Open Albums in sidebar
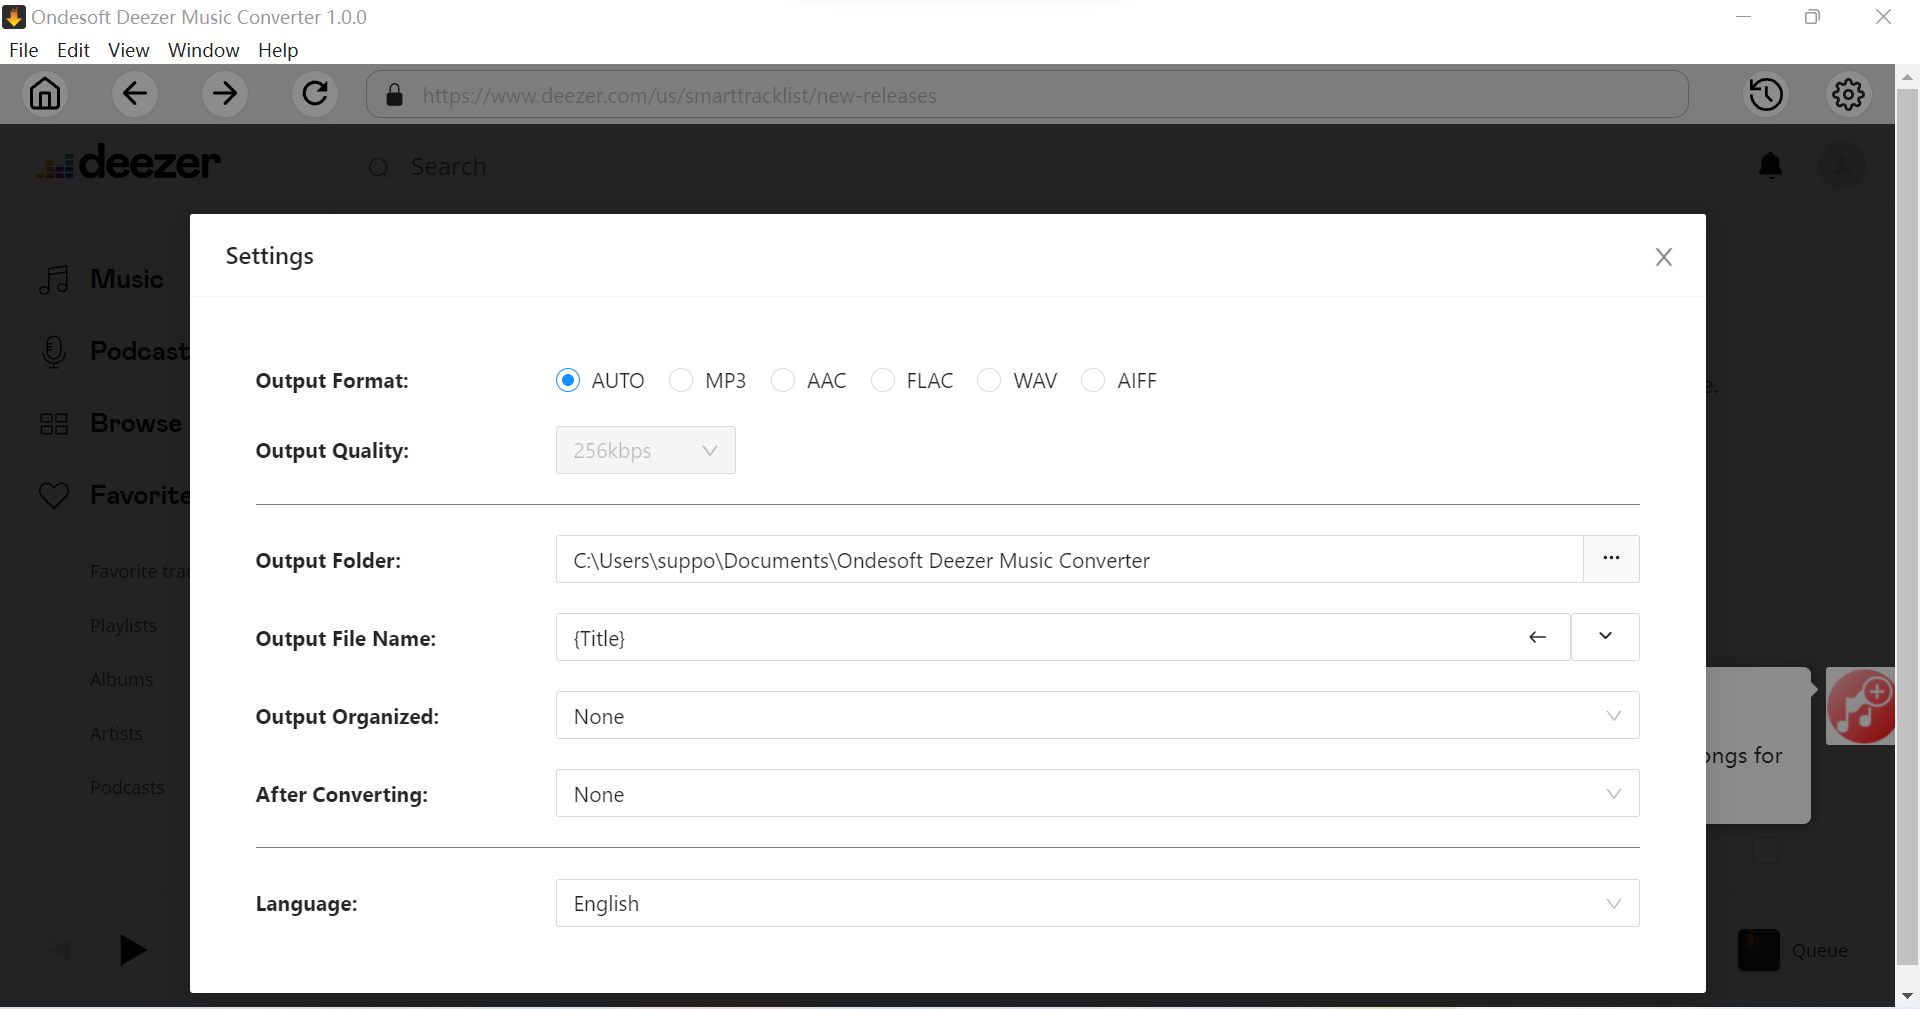 (121, 679)
